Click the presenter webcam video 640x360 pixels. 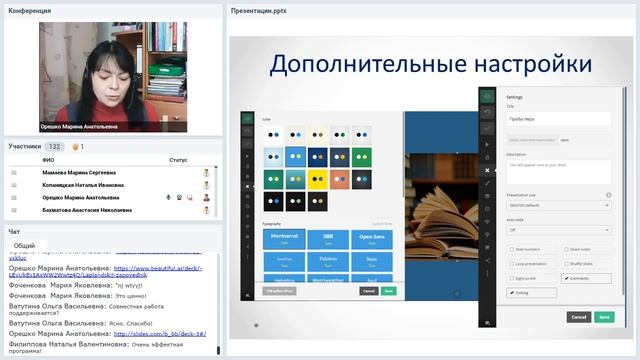click(x=113, y=77)
